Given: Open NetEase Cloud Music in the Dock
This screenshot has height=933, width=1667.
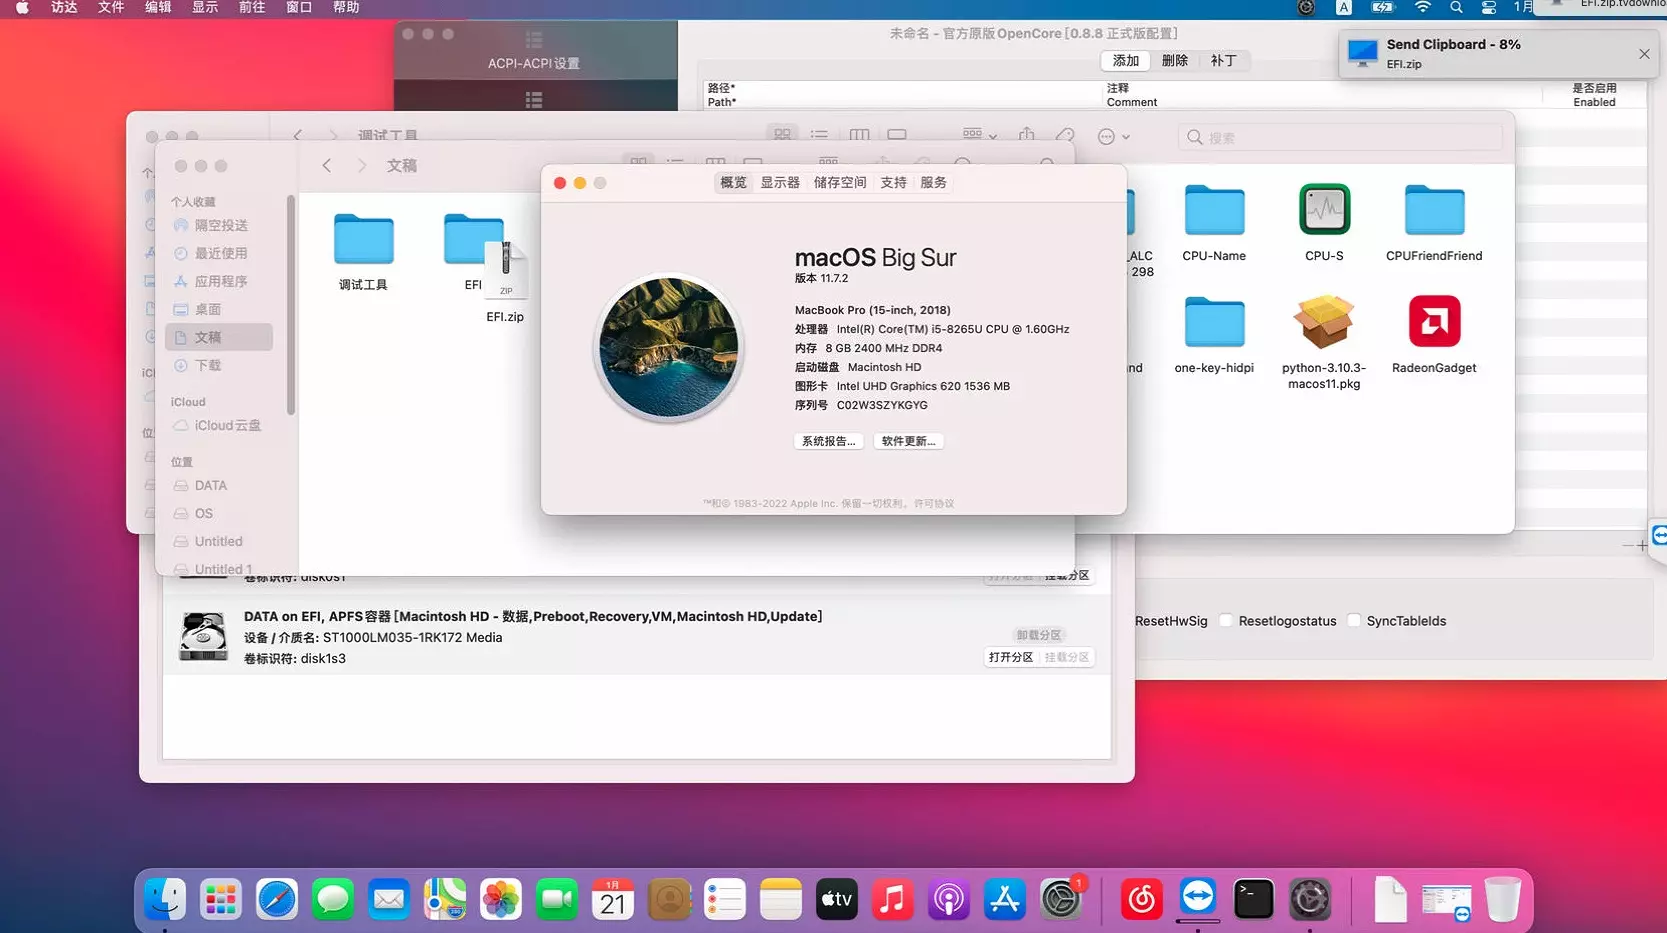Looking at the screenshot, I should tap(1141, 899).
